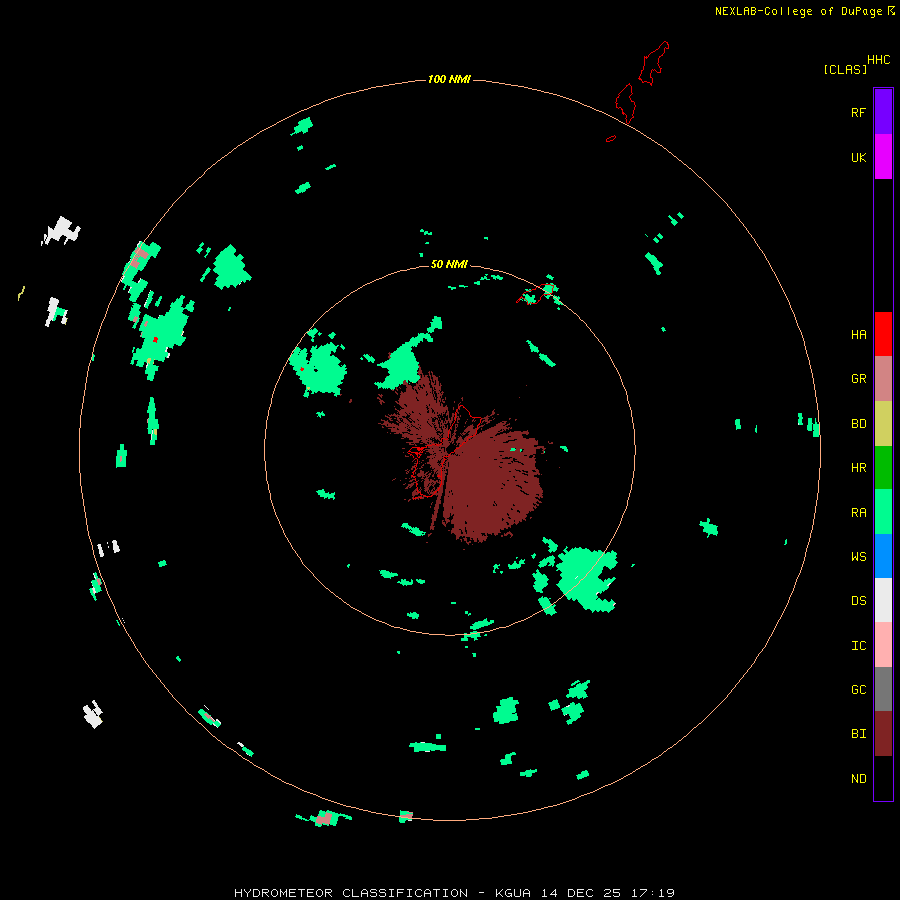The width and height of the screenshot is (900, 900).
Task: Click the HA legend label
Action: [858, 335]
